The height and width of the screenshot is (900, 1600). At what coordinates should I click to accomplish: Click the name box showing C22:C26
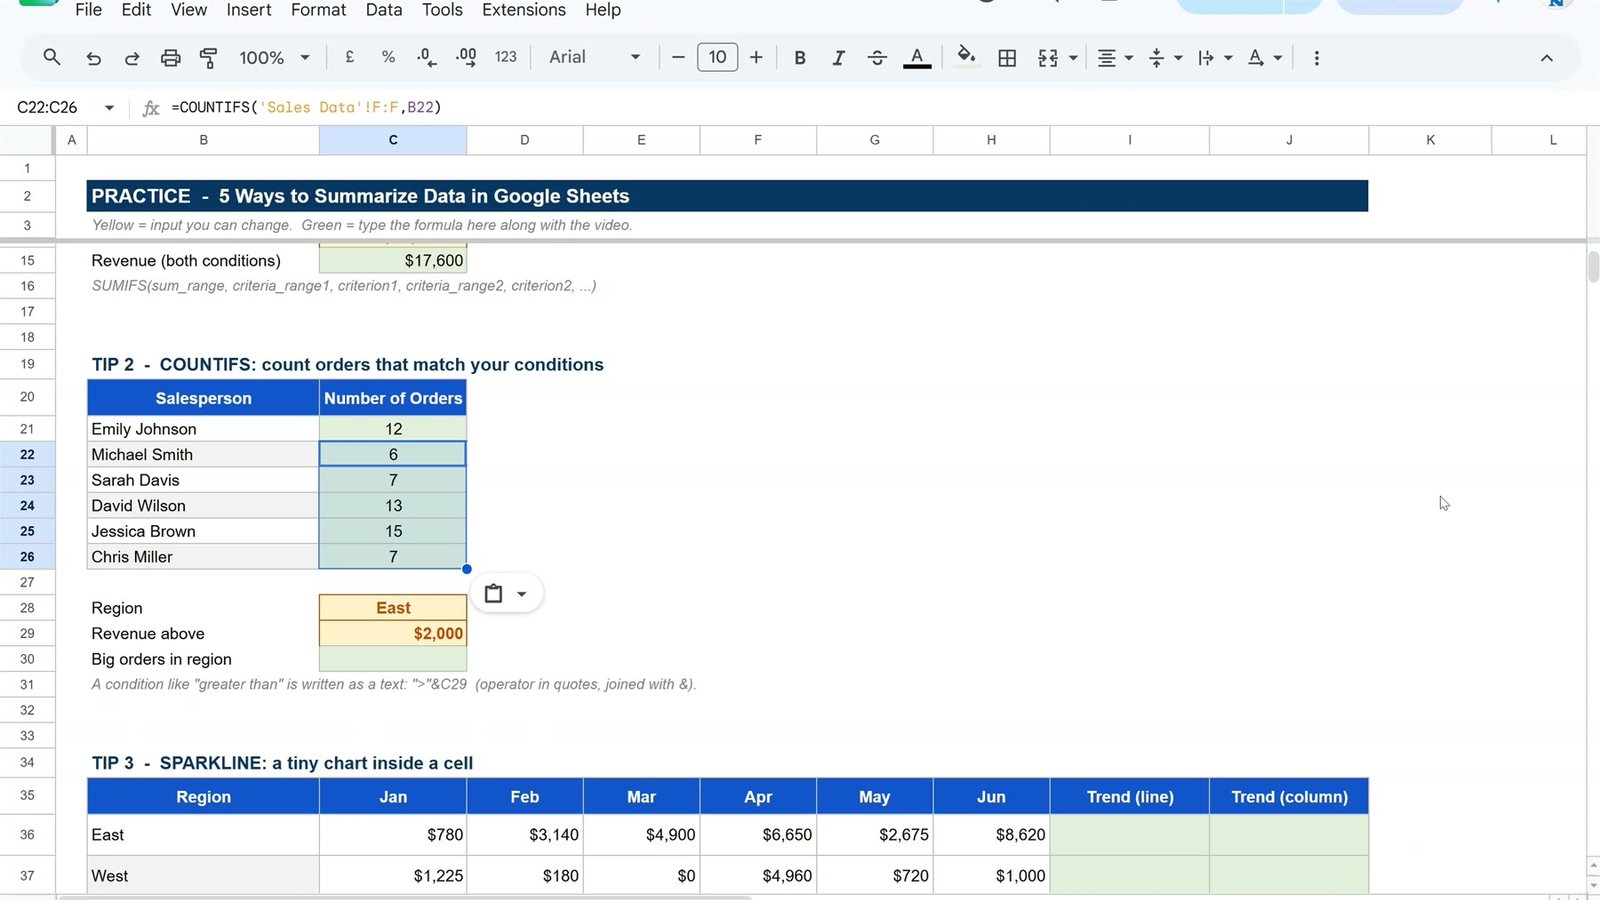point(47,107)
